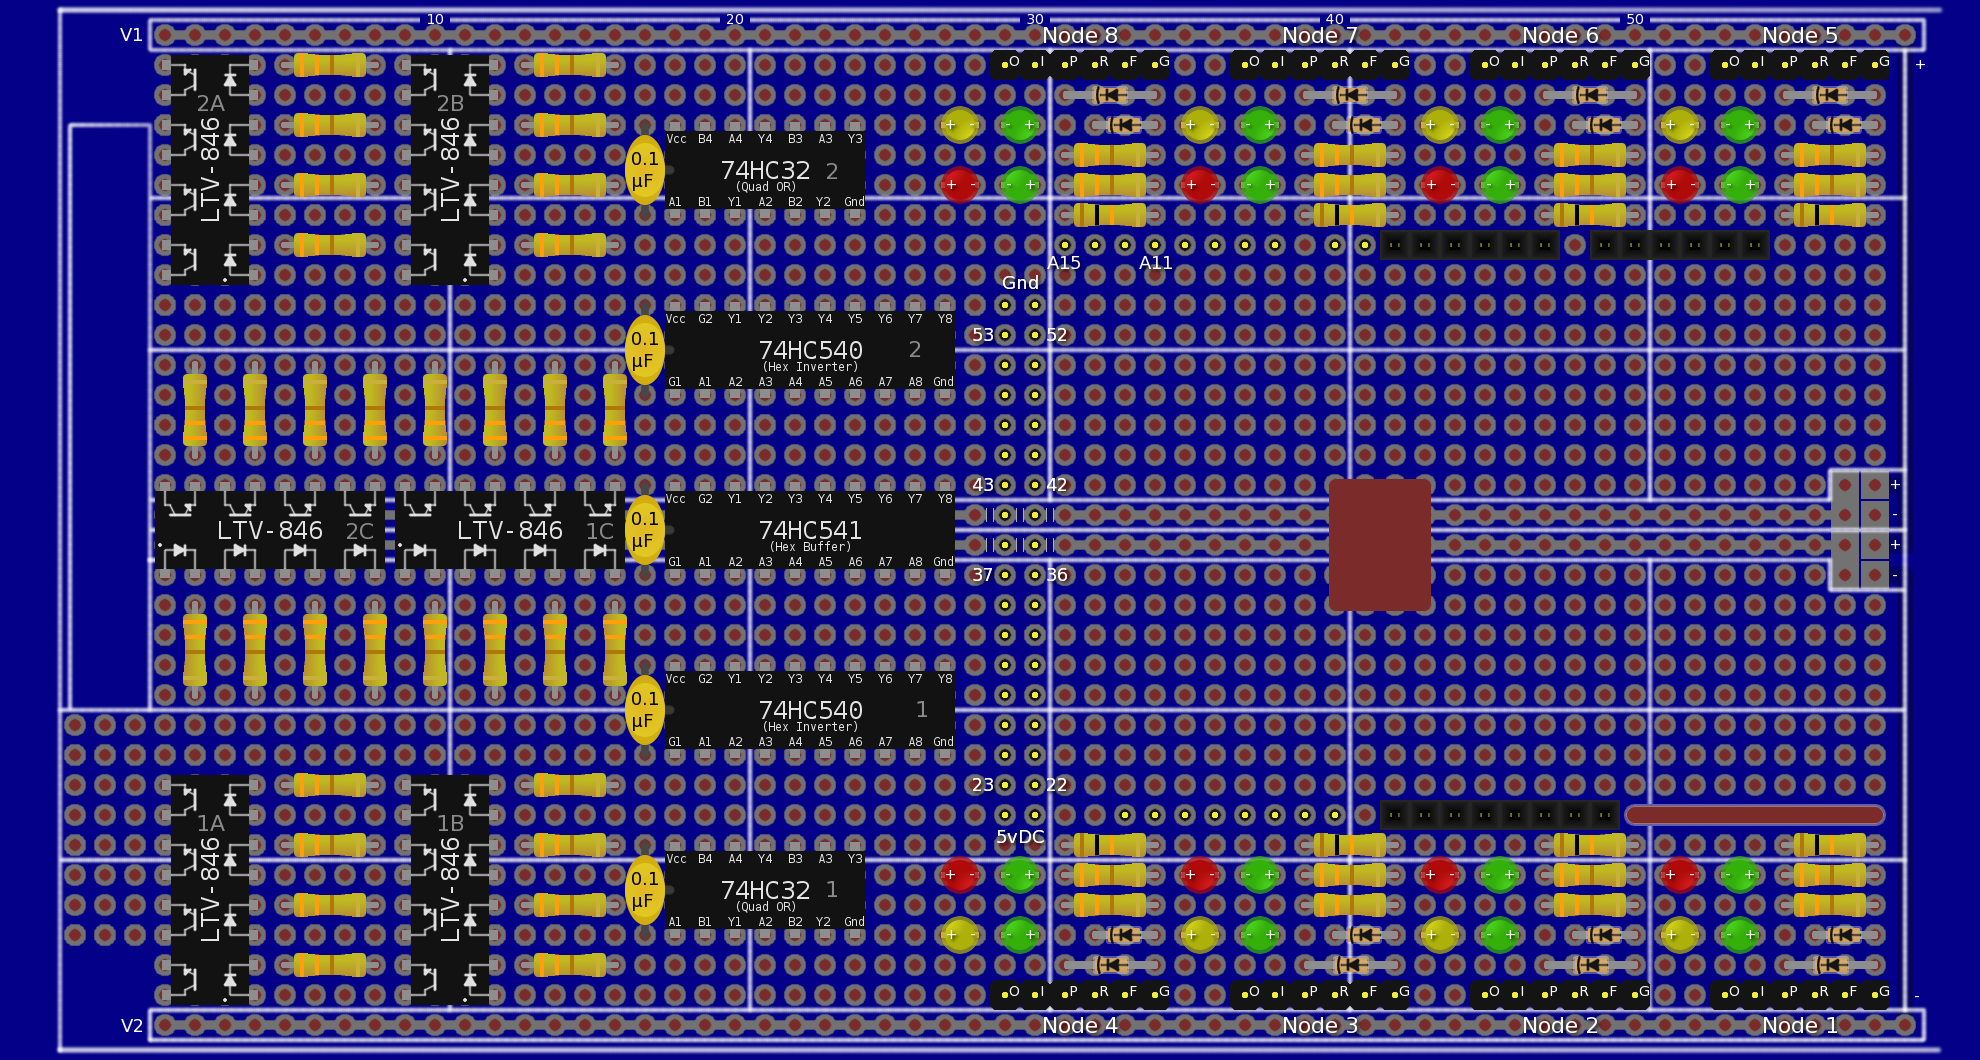Select the 74HC540 inverter chip numbered 2

click(x=810, y=350)
